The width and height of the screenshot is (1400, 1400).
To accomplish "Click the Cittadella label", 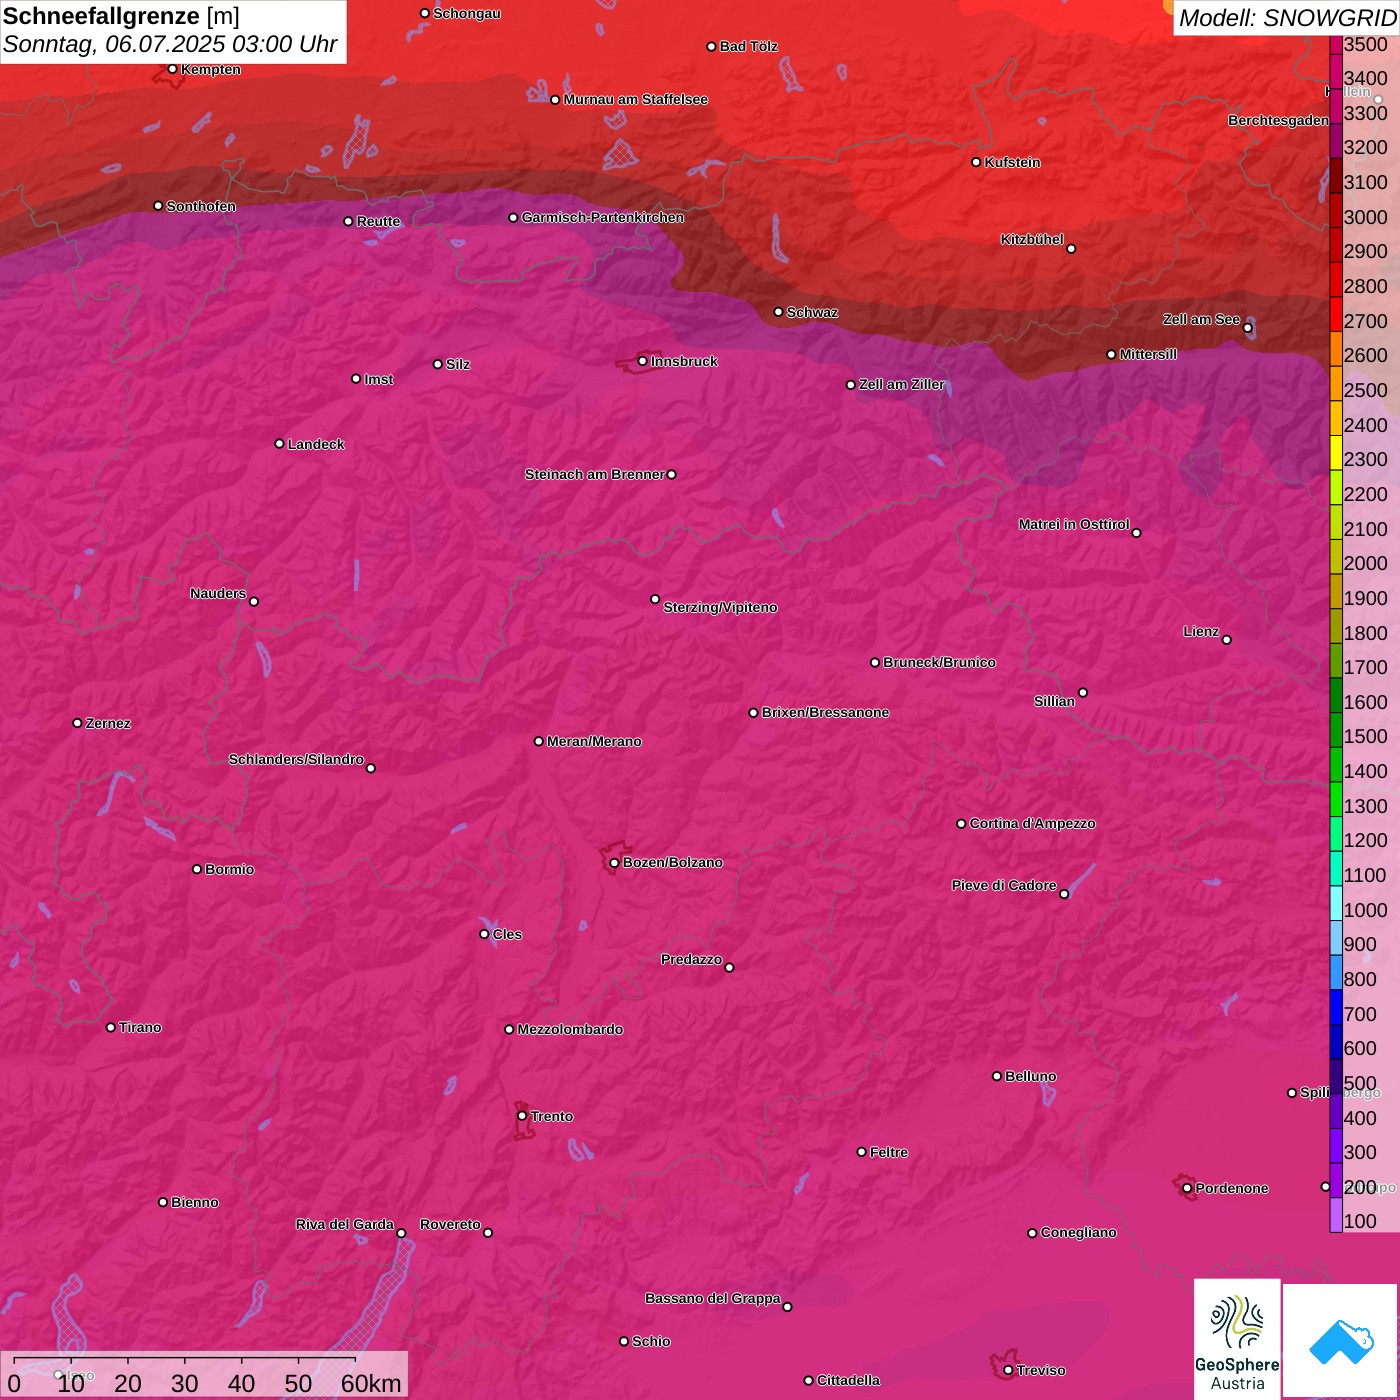I will [848, 1381].
